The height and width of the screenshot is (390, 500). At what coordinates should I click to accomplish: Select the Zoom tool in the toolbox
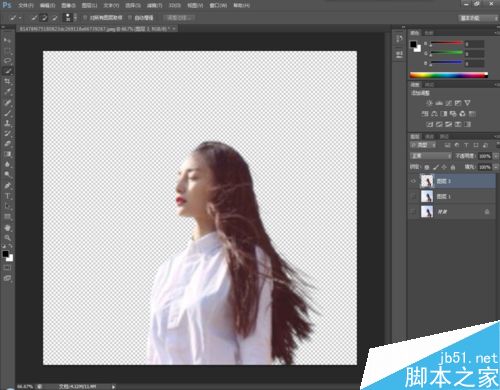7,238
